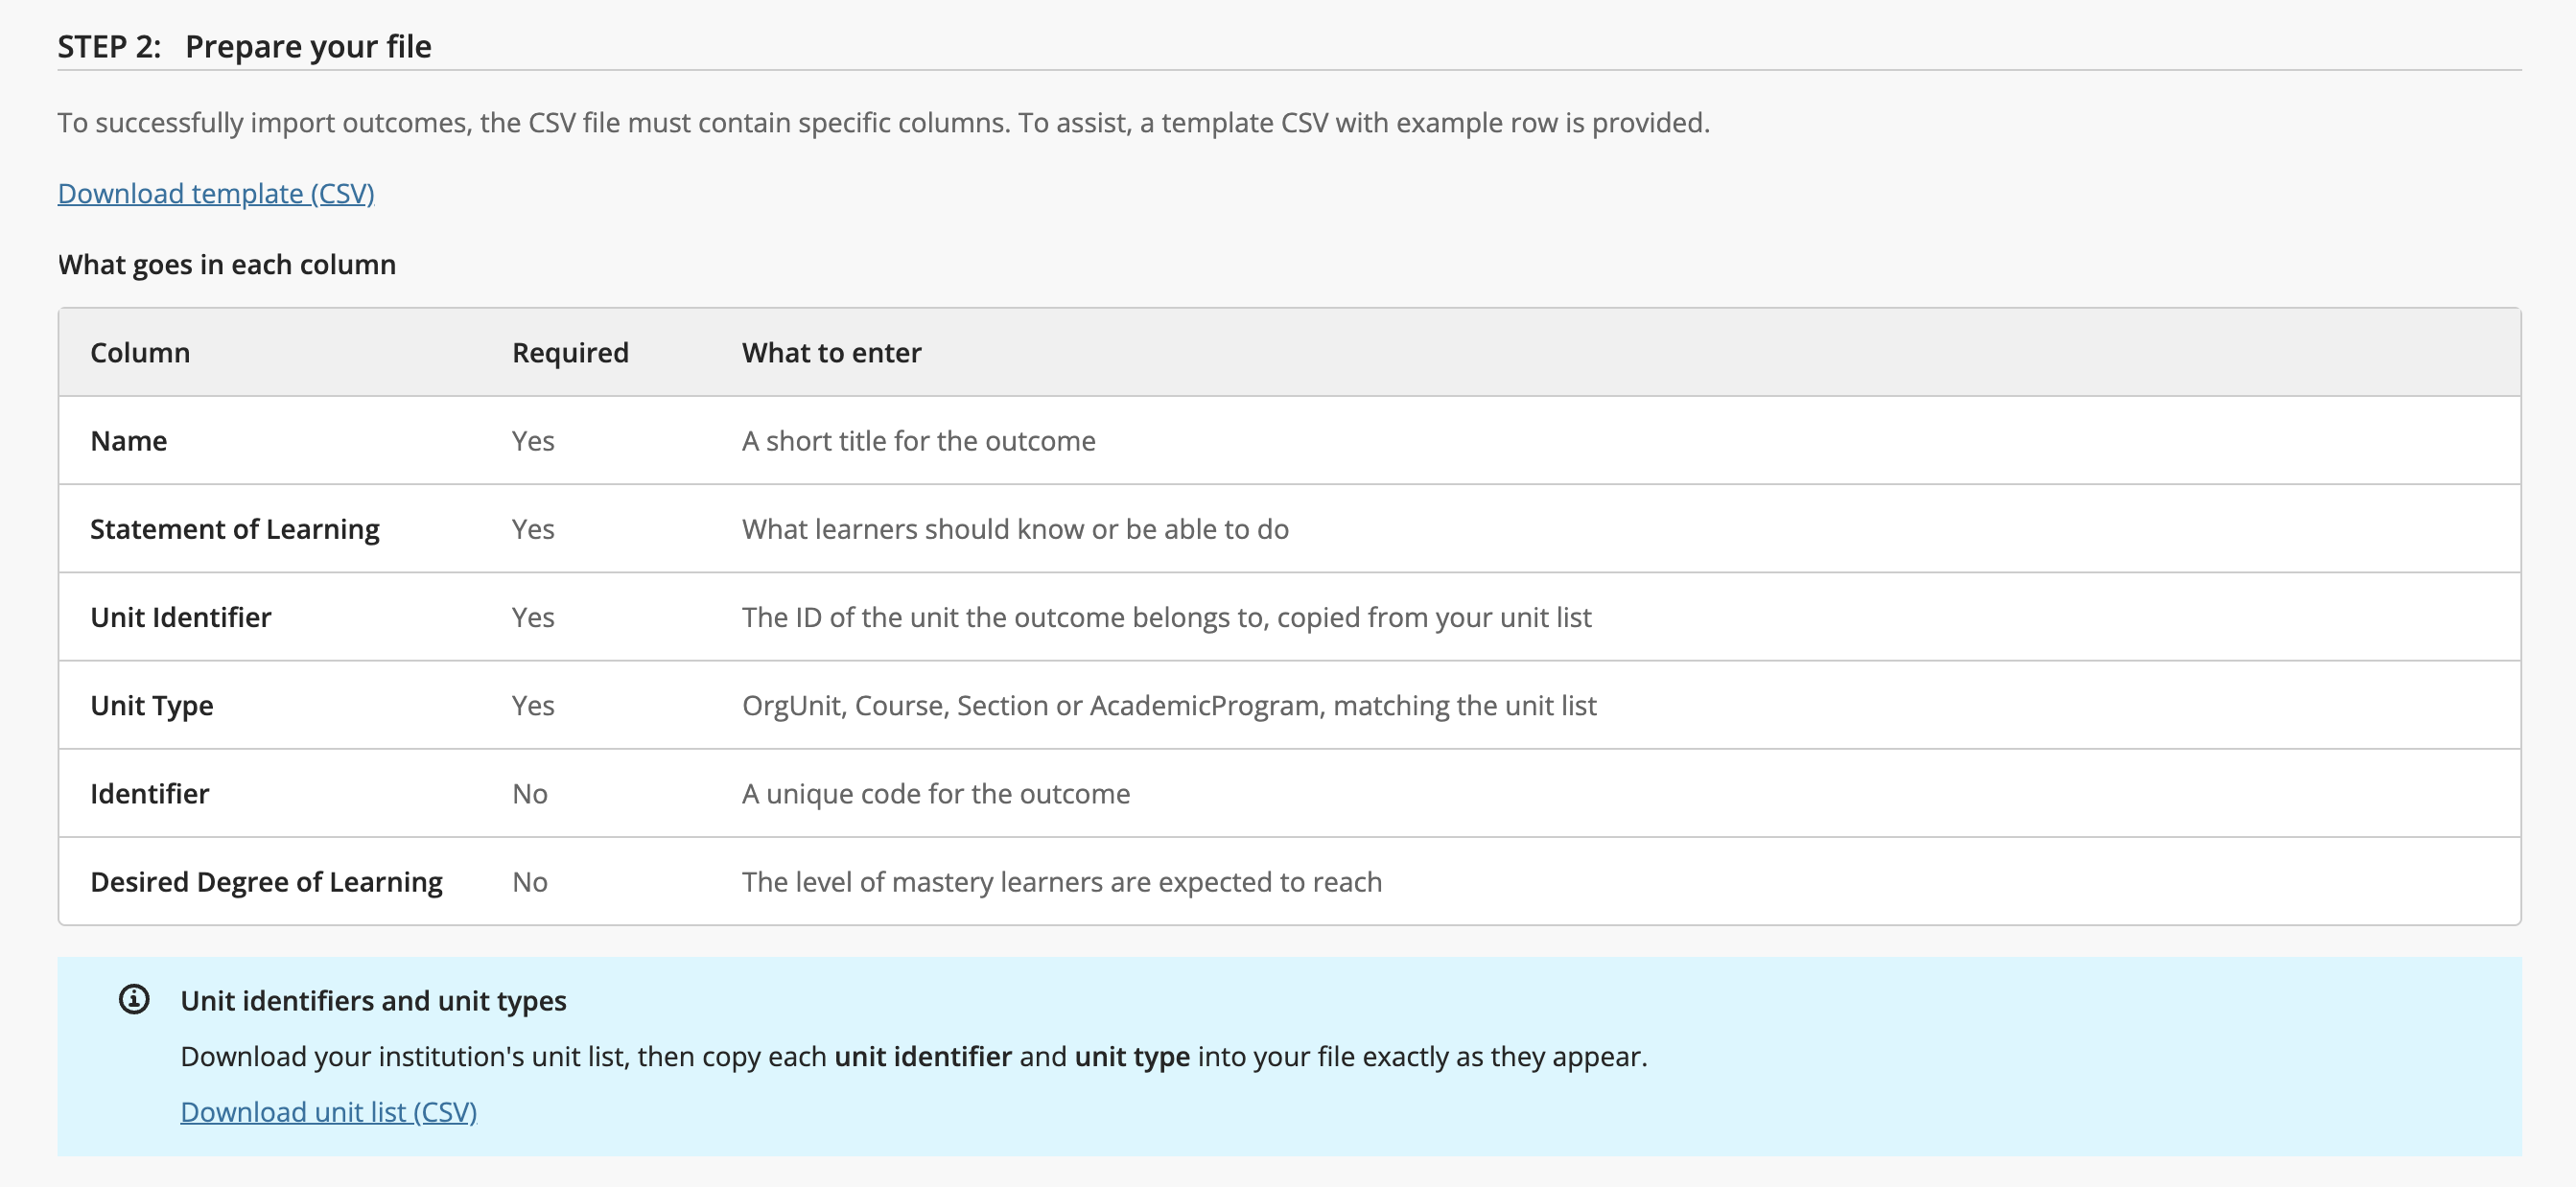2576x1187 pixels.
Task: Click the 'Yes' value in Name row
Action: 533,440
